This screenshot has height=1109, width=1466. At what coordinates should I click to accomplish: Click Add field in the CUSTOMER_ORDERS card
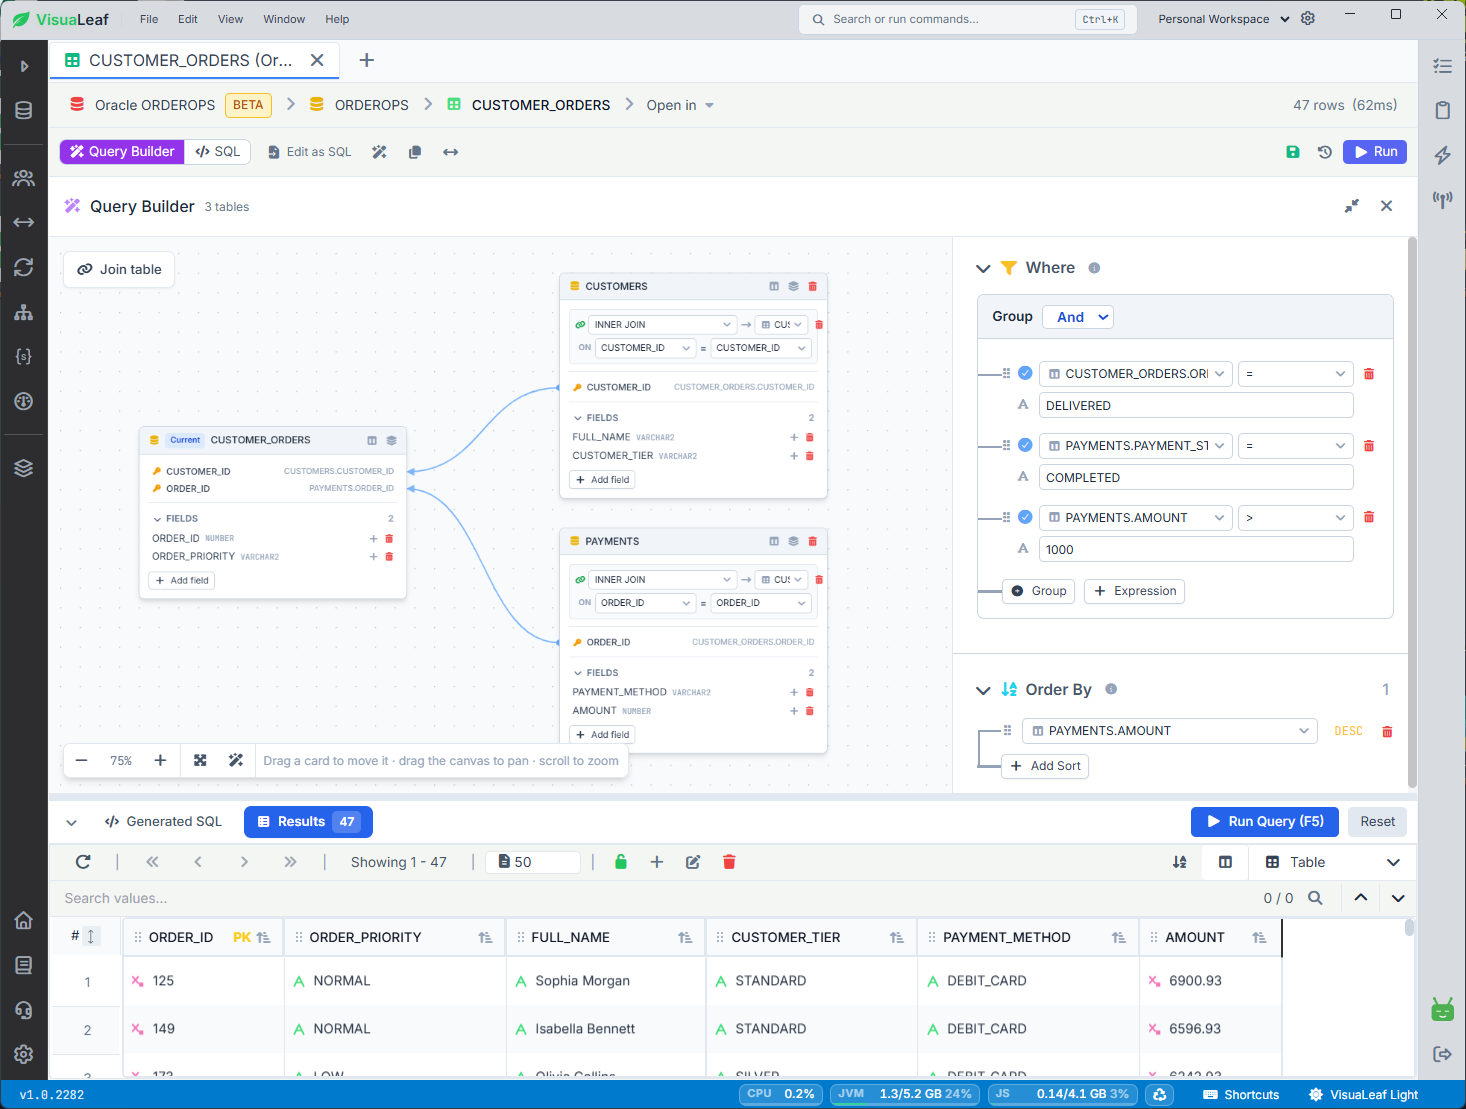pos(182,581)
